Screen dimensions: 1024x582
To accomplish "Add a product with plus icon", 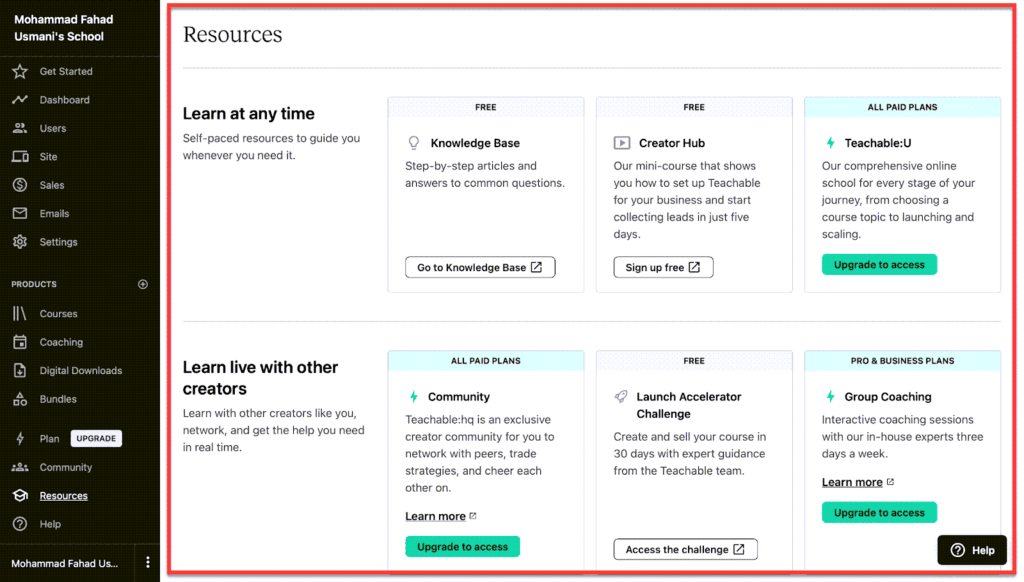I will [143, 284].
